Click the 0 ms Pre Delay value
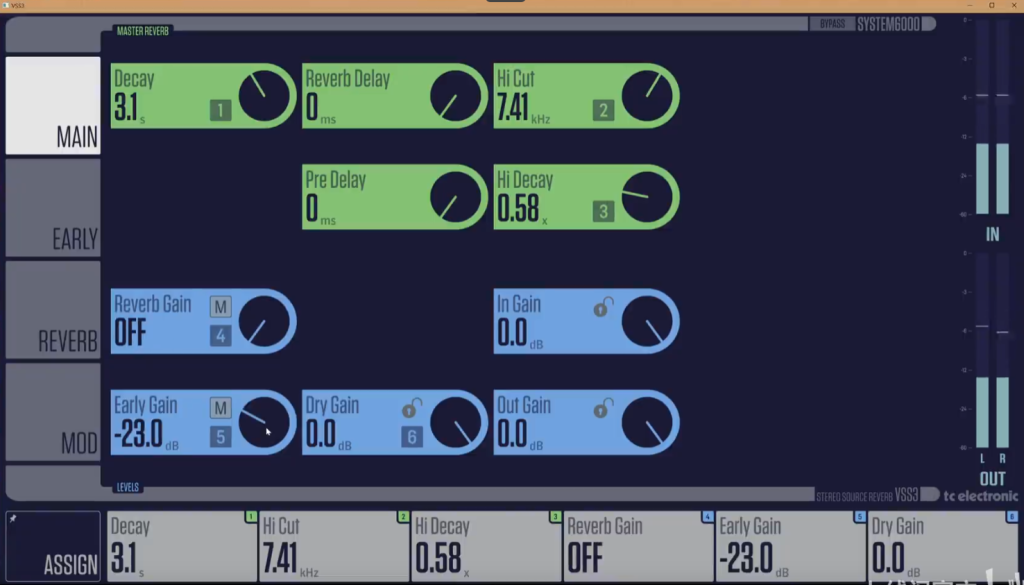Image resolution: width=1024 pixels, height=585 pixels. coord(321,209)
